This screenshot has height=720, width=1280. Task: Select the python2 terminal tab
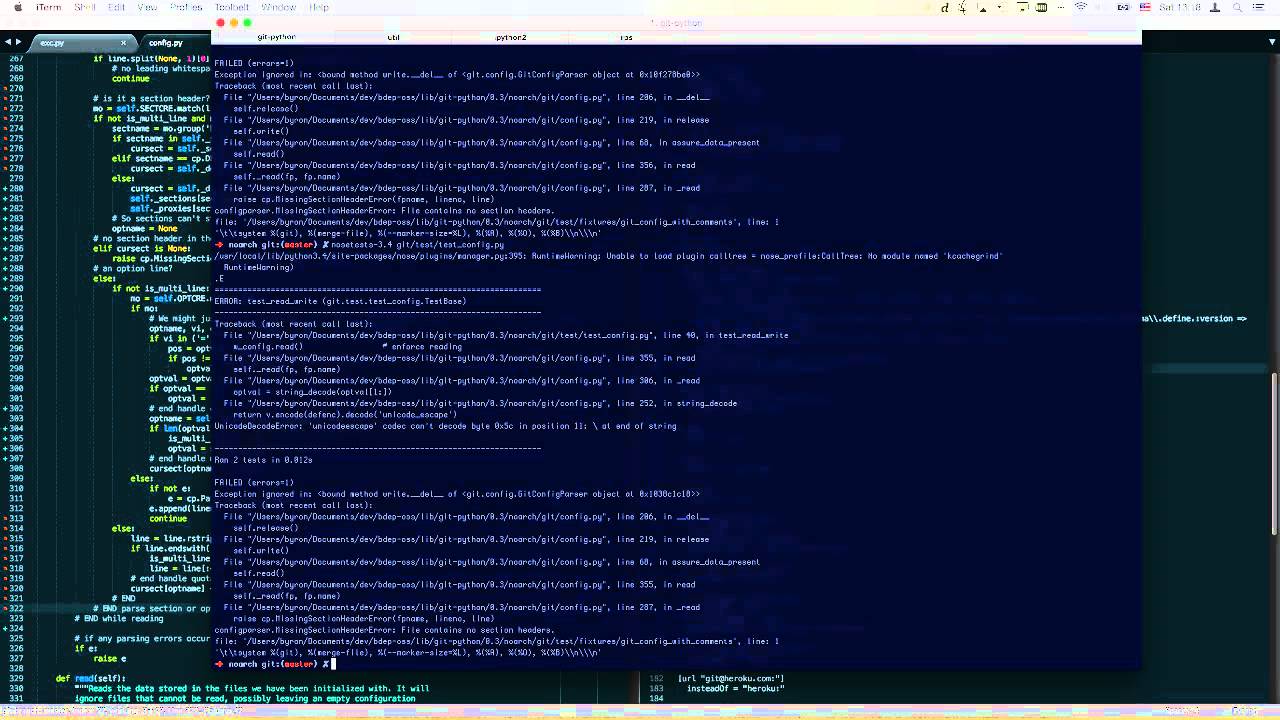[510, 37]
